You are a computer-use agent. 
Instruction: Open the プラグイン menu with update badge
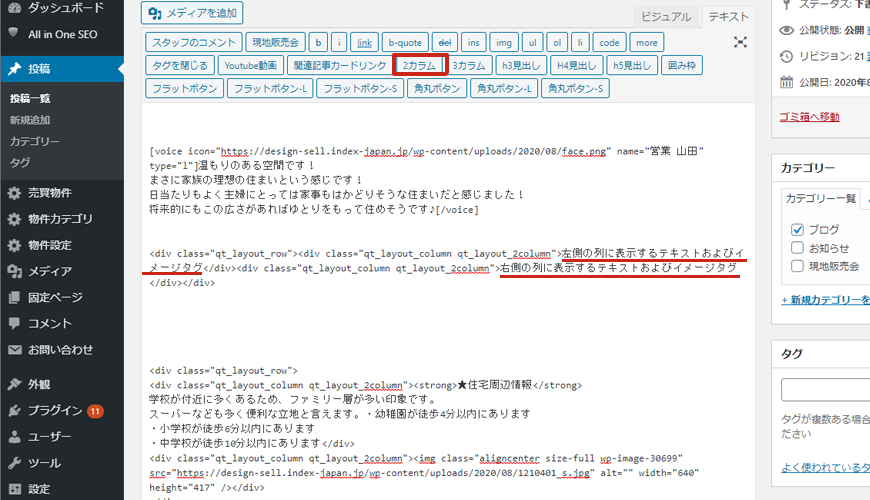point(55,410)
